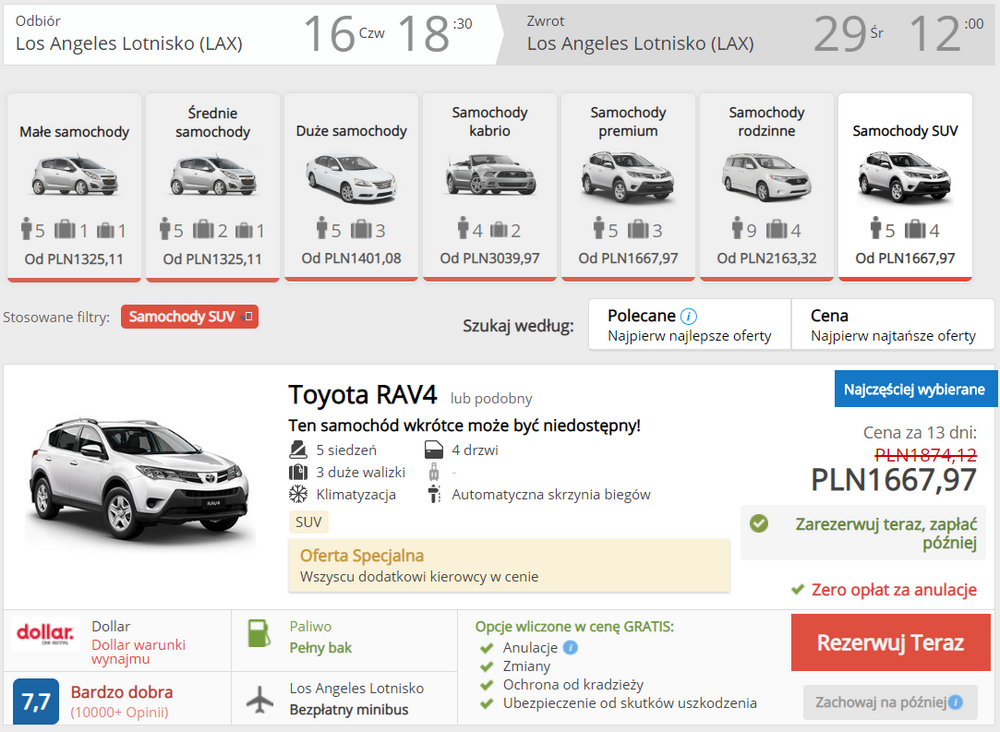
Task: Click the Rezerwuj Teraz button
Action: (x=890, y=642)
